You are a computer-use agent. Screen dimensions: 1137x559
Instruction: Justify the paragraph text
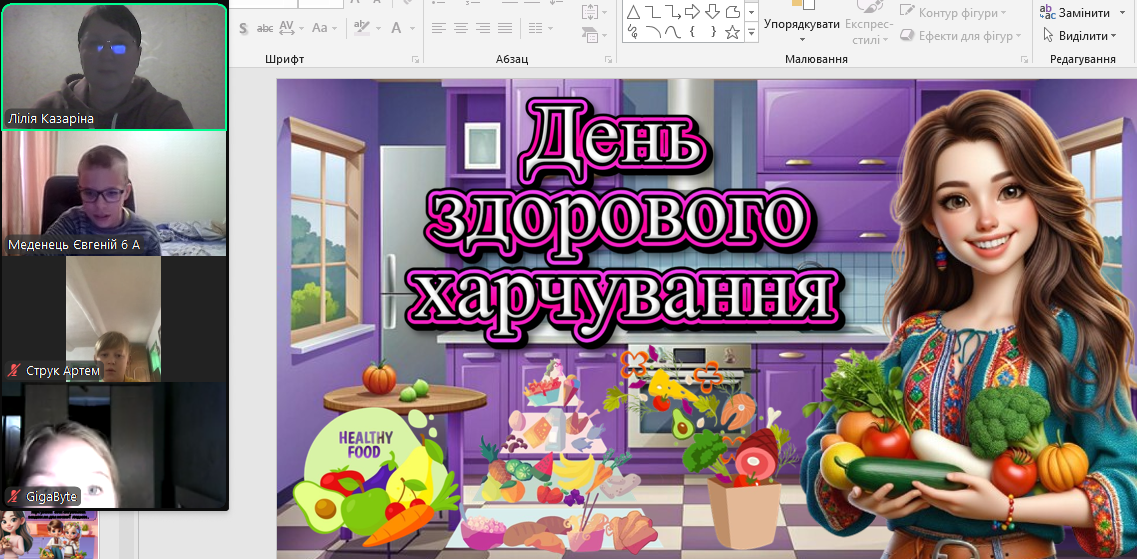point(505,28)
